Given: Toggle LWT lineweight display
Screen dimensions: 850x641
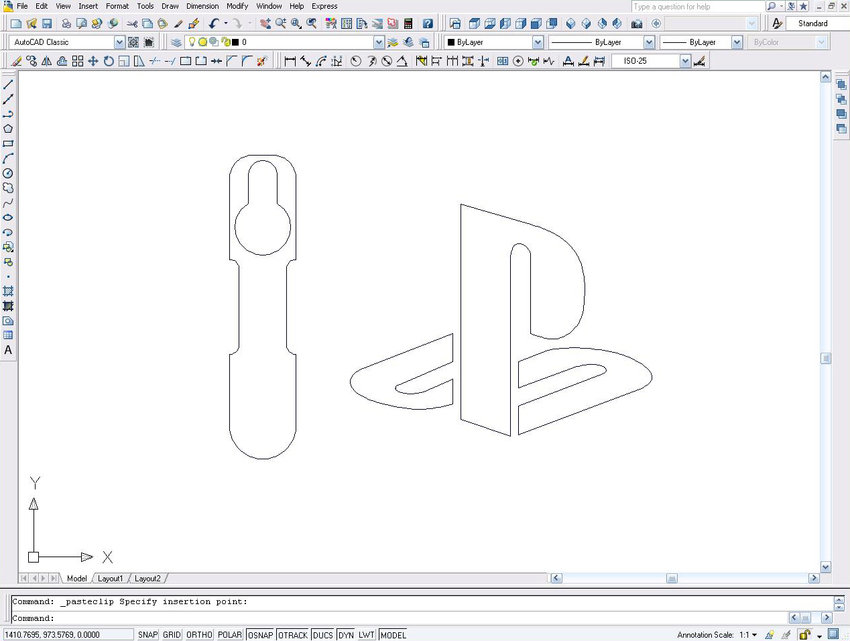Looking at the screenshot, I should 366,634.
